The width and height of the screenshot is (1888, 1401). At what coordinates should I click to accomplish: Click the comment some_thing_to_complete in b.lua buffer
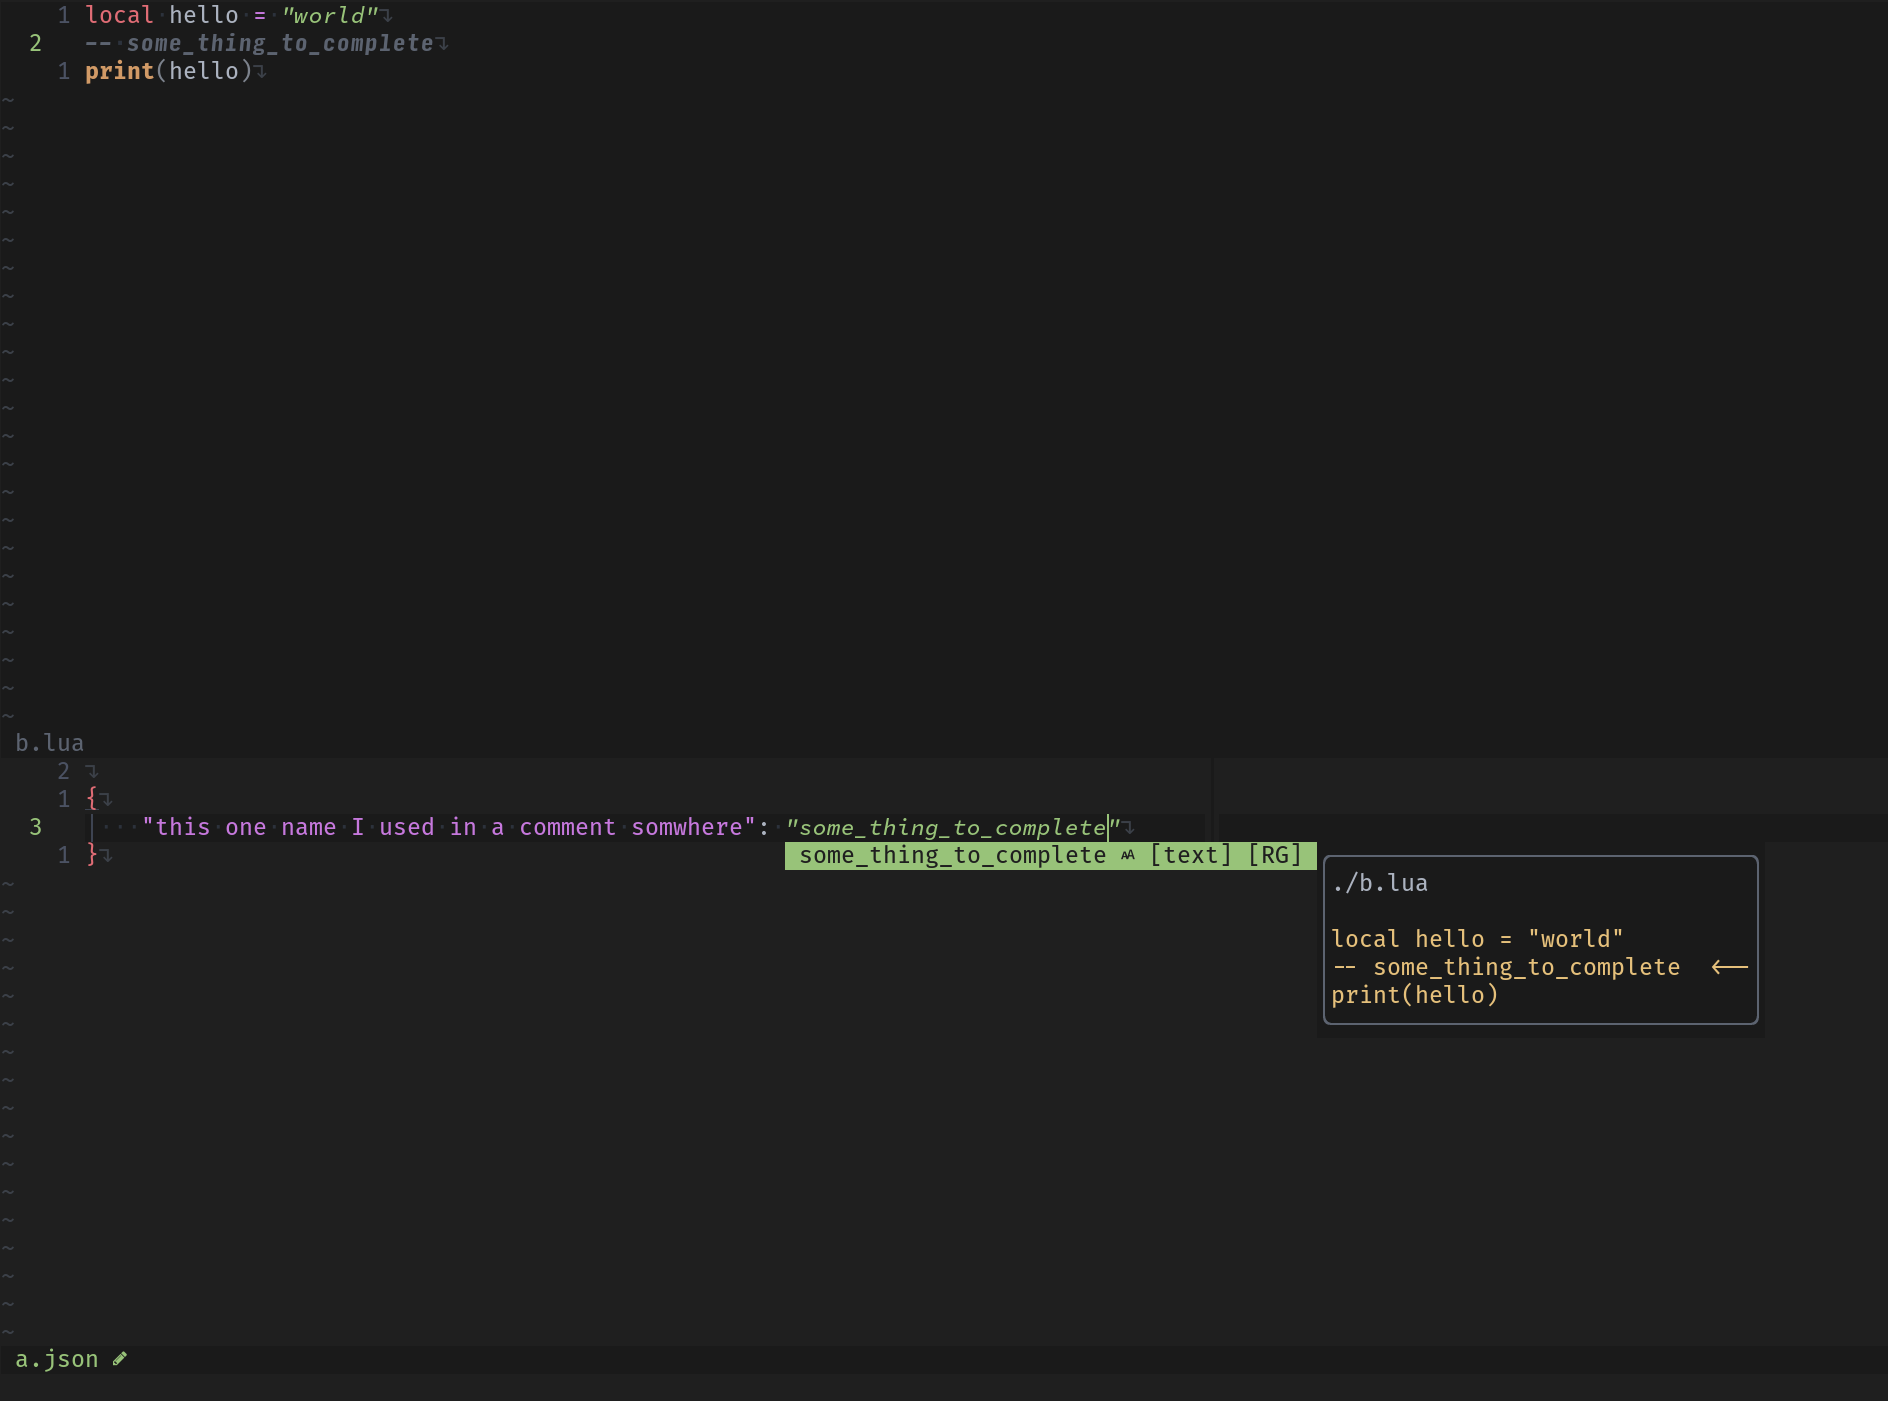(x=259, y=43)
